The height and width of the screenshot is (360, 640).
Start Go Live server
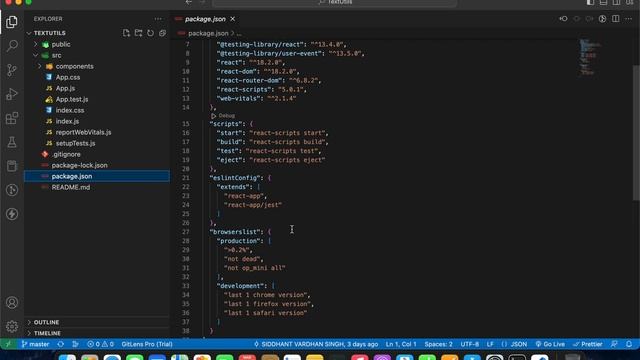[550, 344]
